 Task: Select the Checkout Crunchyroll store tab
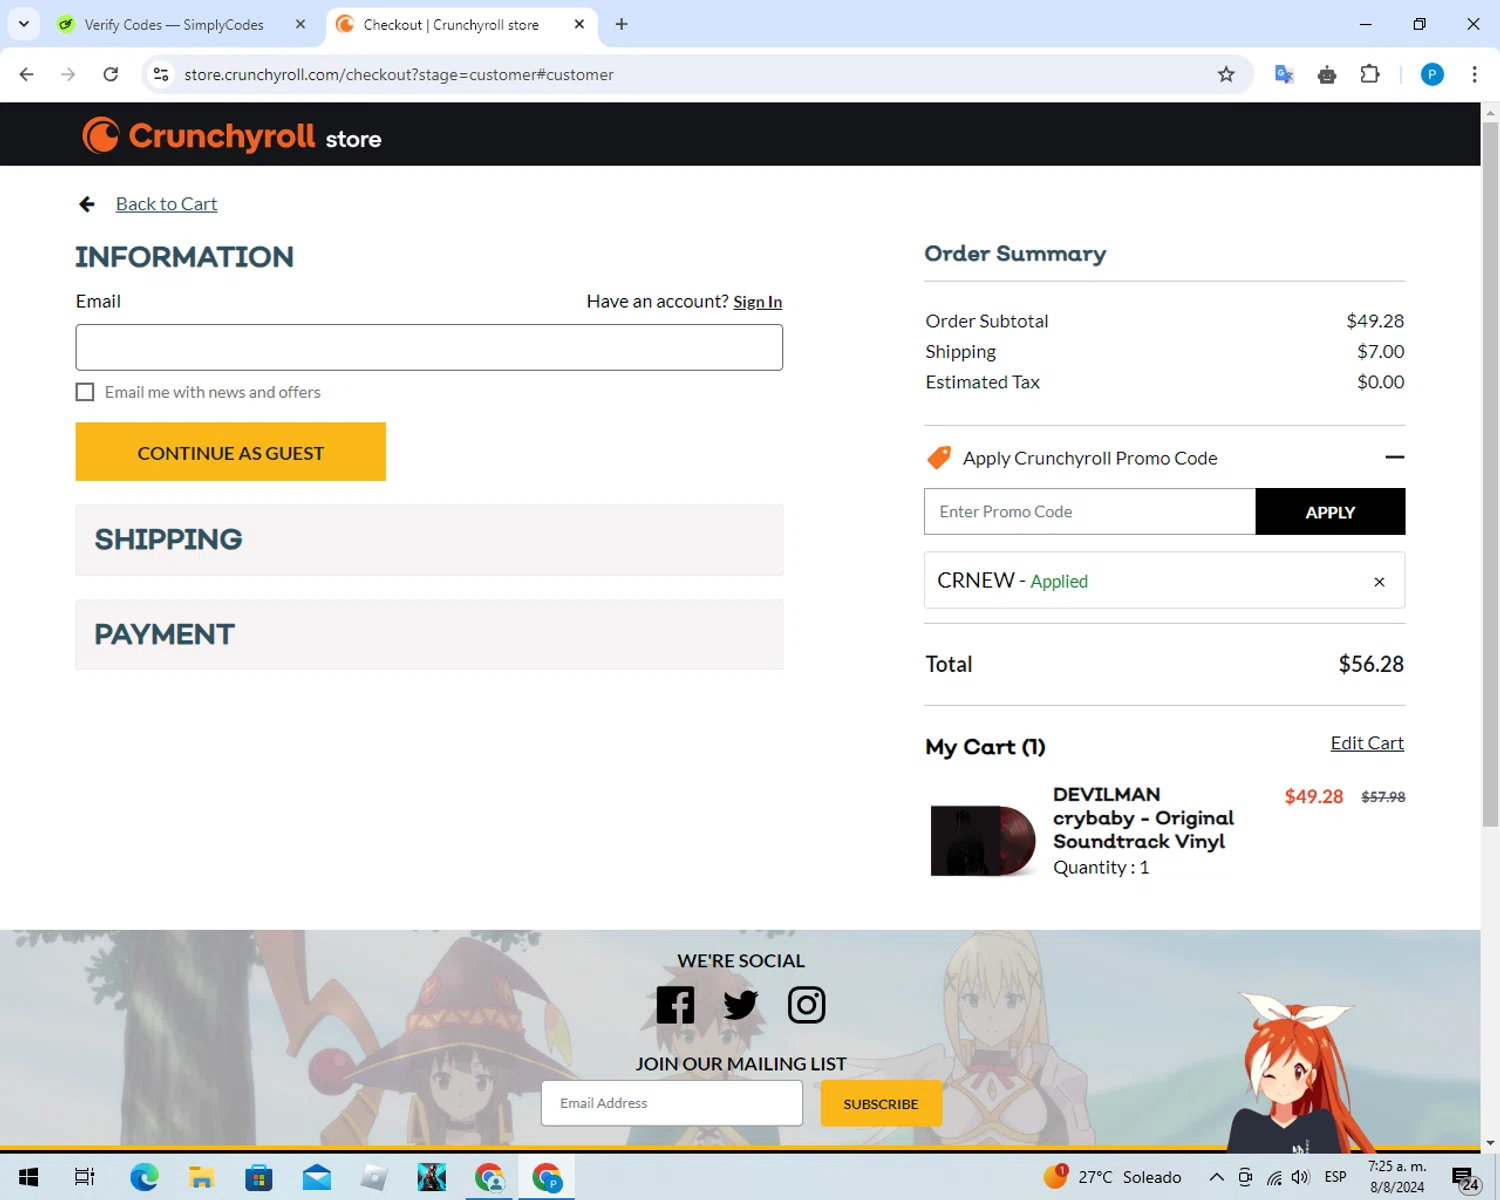click(x=450, y=25)
